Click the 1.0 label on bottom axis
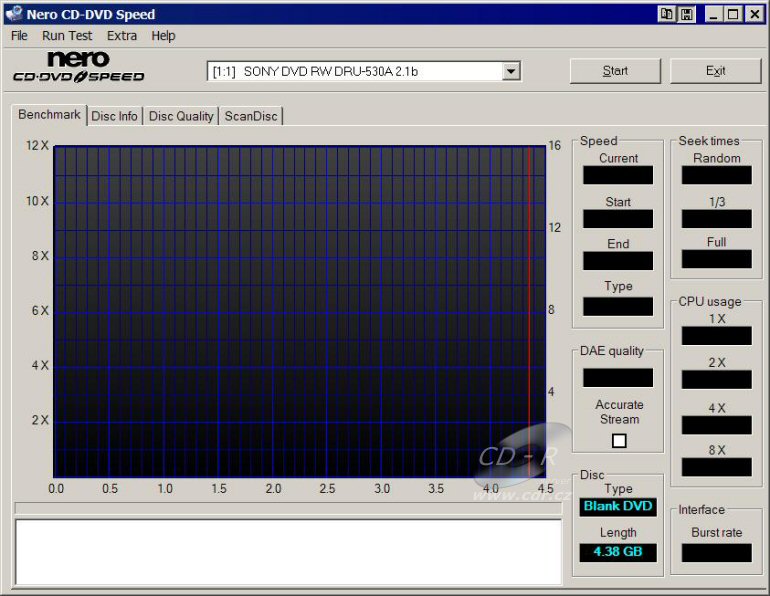This screenshot has height=596, width=770. (x=165, y=489)
